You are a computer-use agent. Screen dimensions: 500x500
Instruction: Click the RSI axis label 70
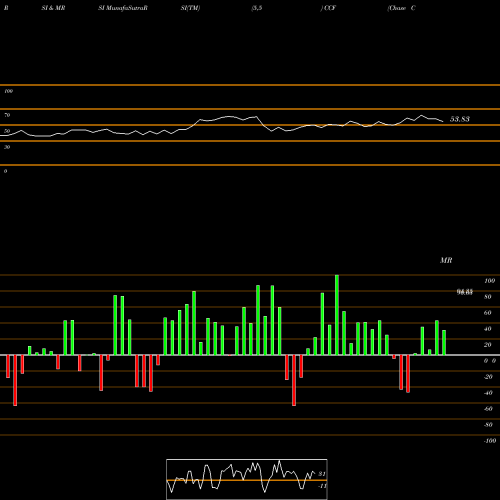pyautogui.click(x=7, y=115)
